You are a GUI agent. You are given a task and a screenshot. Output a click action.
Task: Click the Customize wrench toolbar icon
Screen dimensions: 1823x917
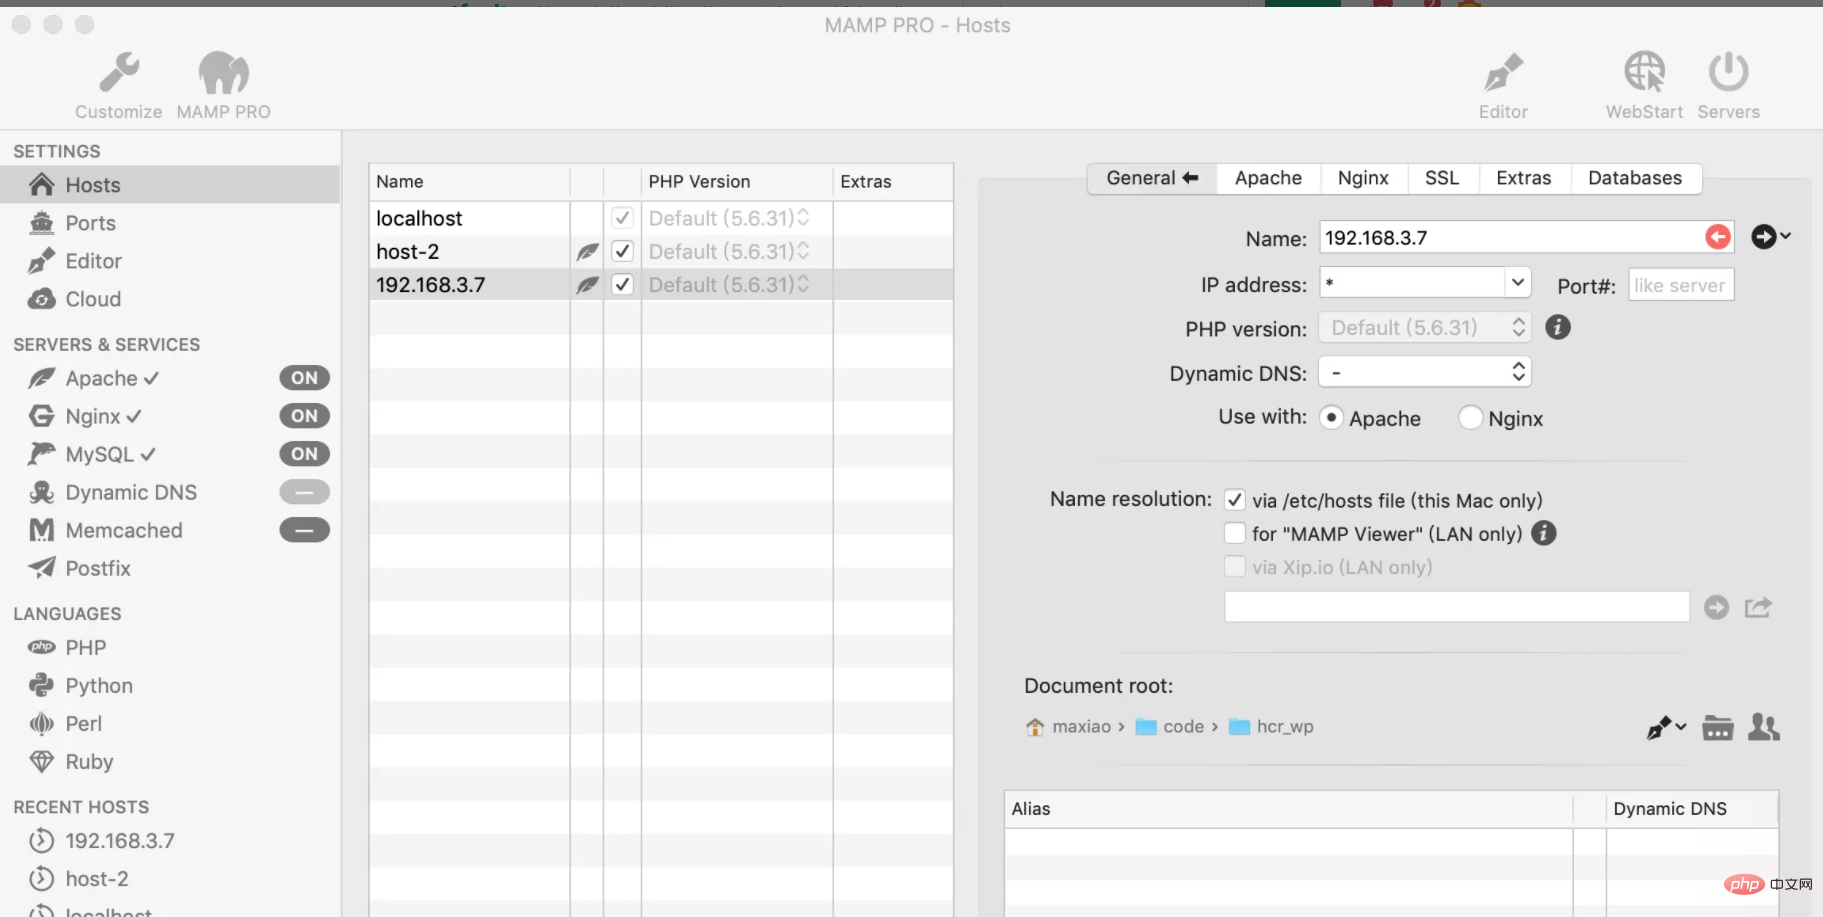119,74
